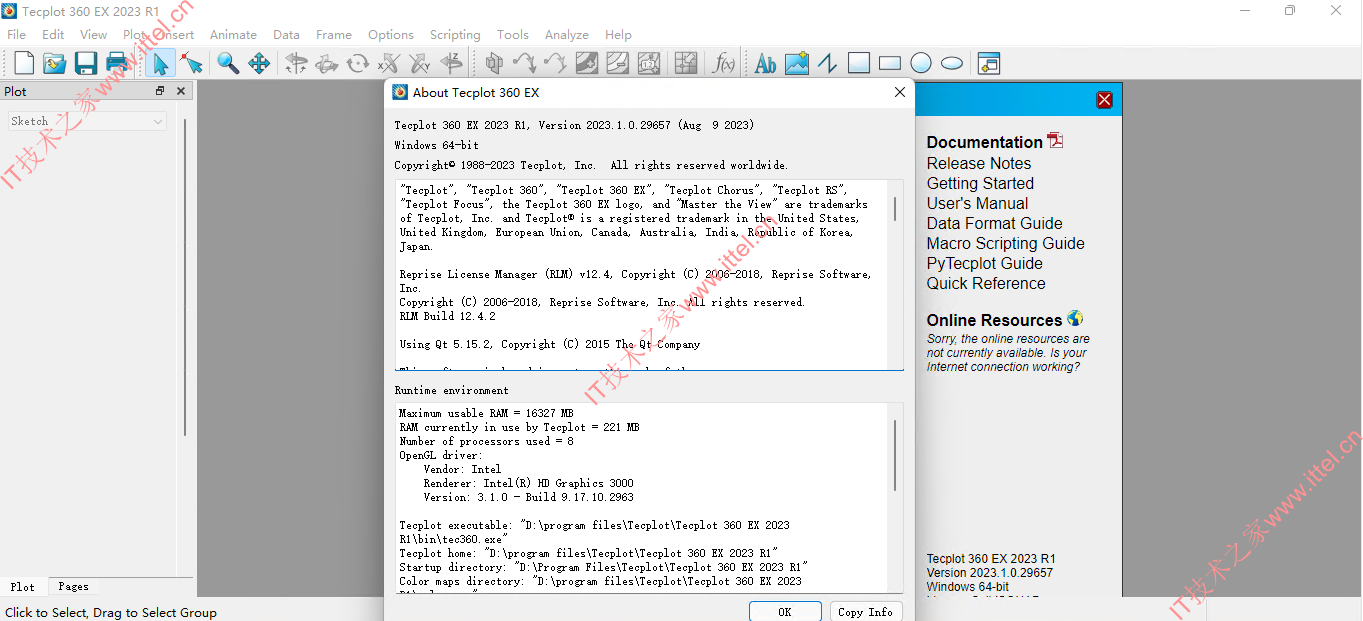The image size is (1363, 621).
Task: Print the plot with the printer icon
Action: pos(117,63)
